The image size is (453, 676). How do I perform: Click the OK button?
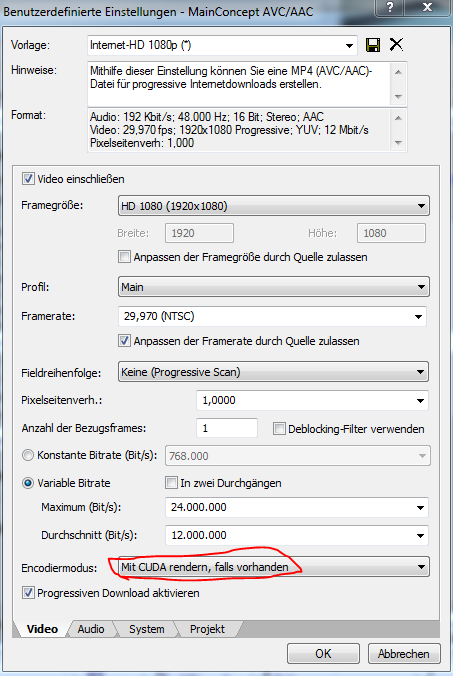[x=323, y=654]
